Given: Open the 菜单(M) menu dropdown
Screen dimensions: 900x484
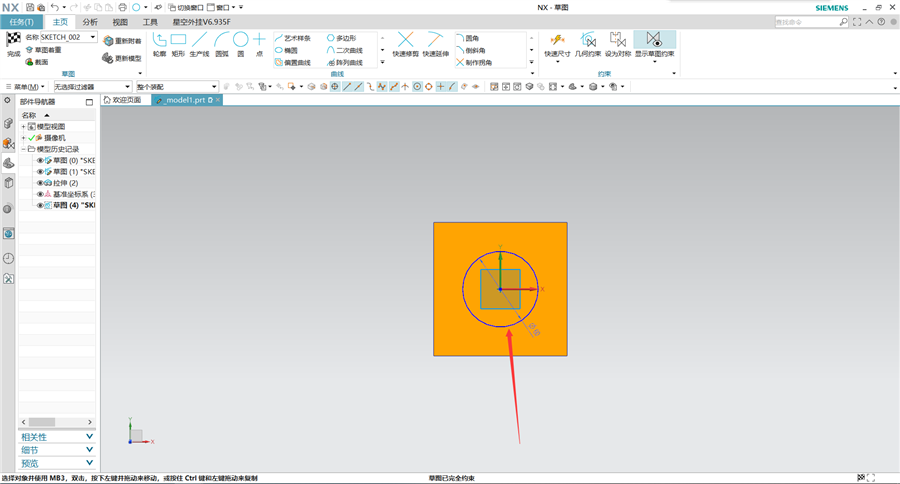Looking at the screenshot, I should click(25, 87).
